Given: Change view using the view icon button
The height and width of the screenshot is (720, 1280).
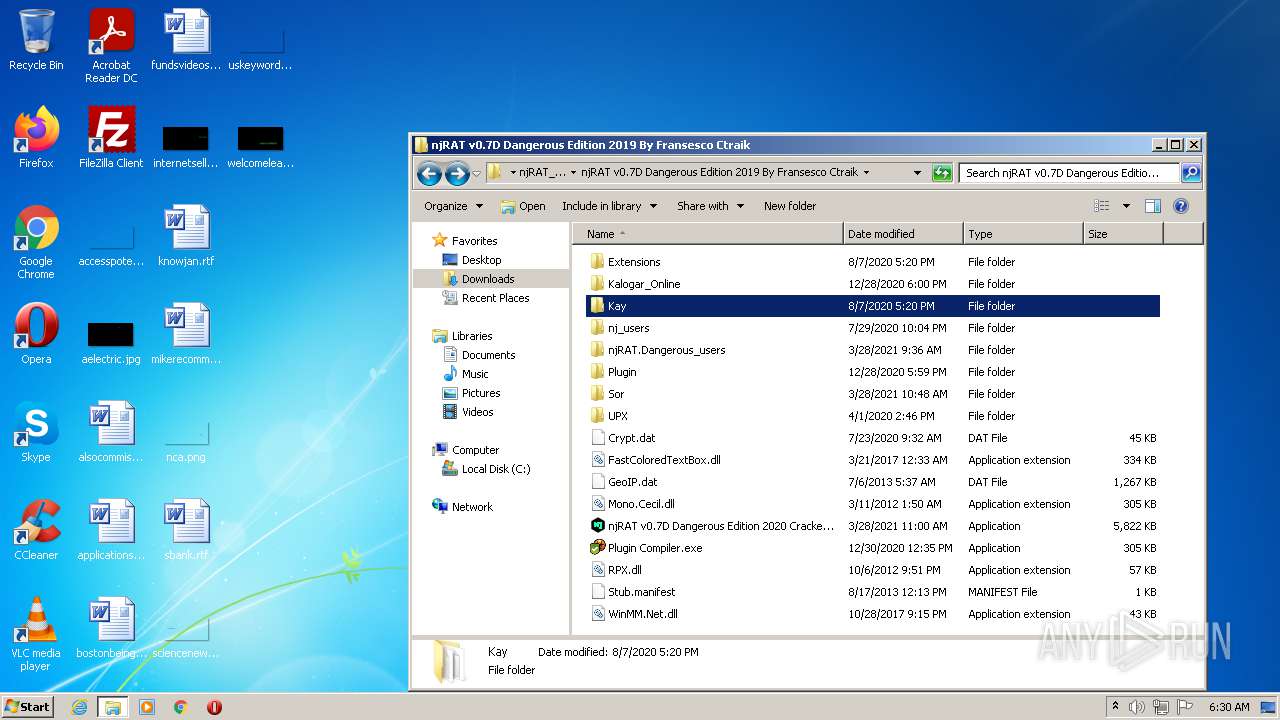Looking at the screenshot, I should coord(1102,206).
